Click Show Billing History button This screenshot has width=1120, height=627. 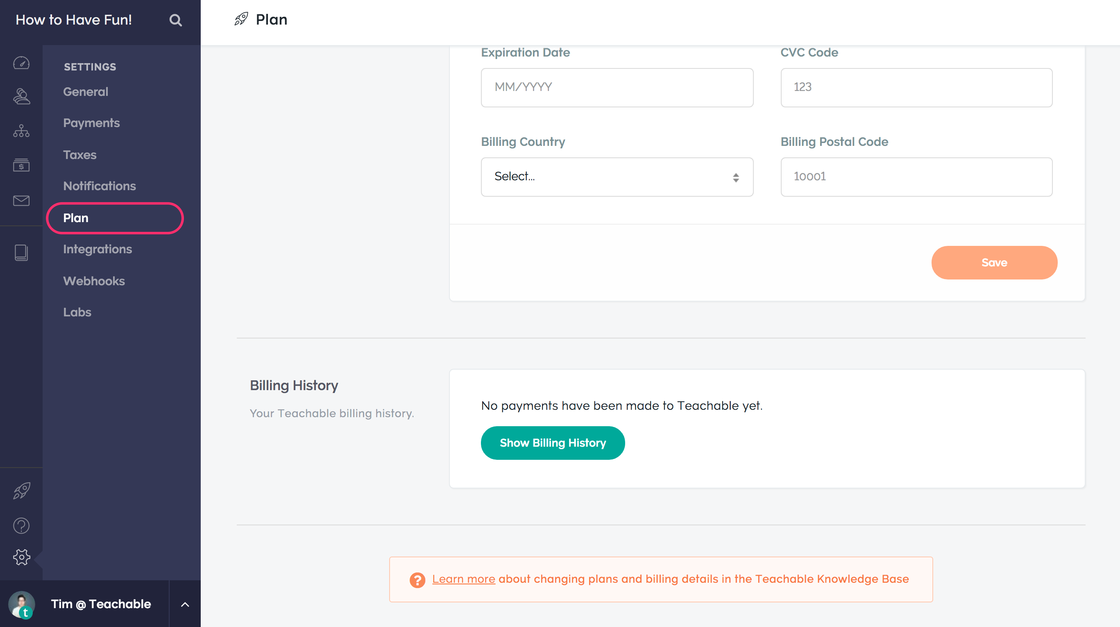553,443
